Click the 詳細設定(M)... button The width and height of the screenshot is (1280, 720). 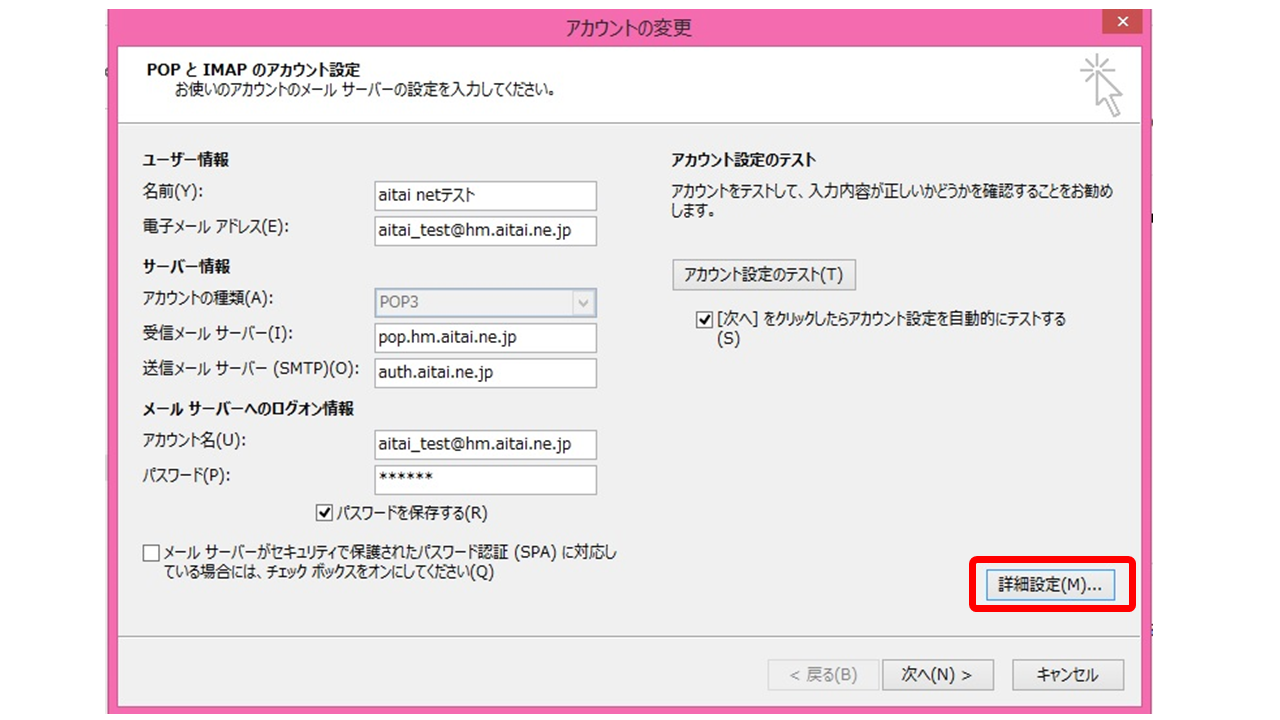[1050, 585]
